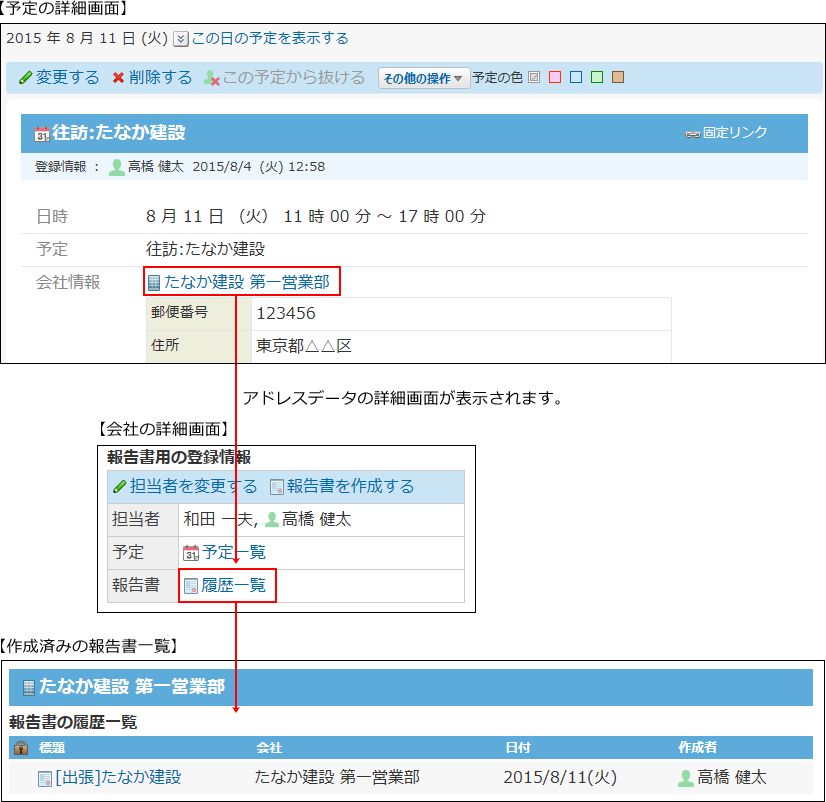Click building icon beside たなか建設 第一営業部 link

[154, 283]
